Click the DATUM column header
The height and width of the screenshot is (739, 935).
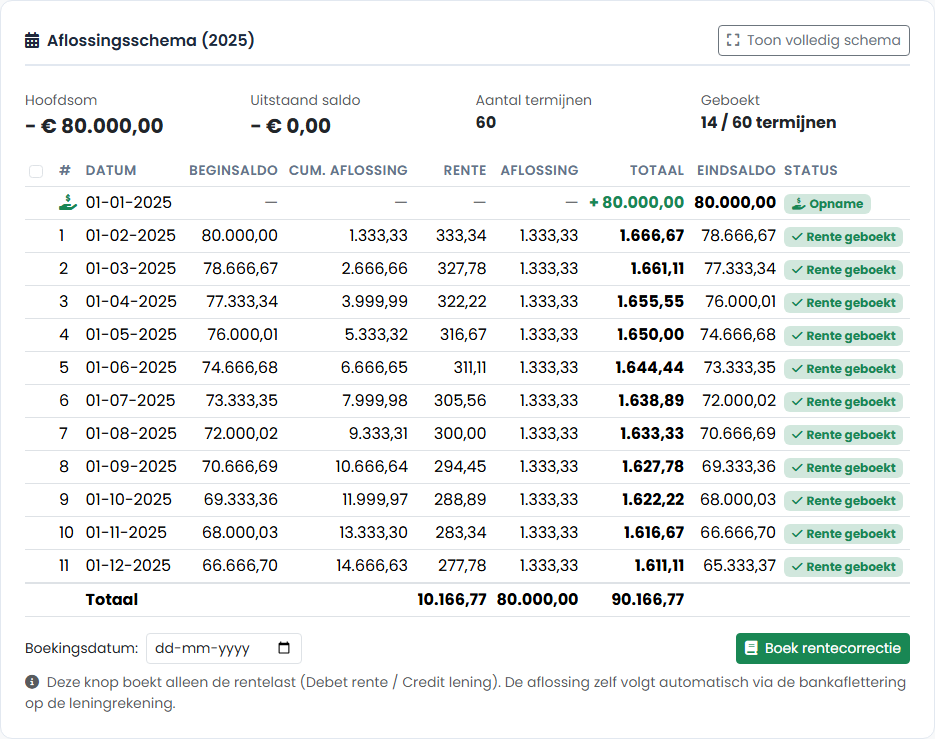(x=111, y=171)
